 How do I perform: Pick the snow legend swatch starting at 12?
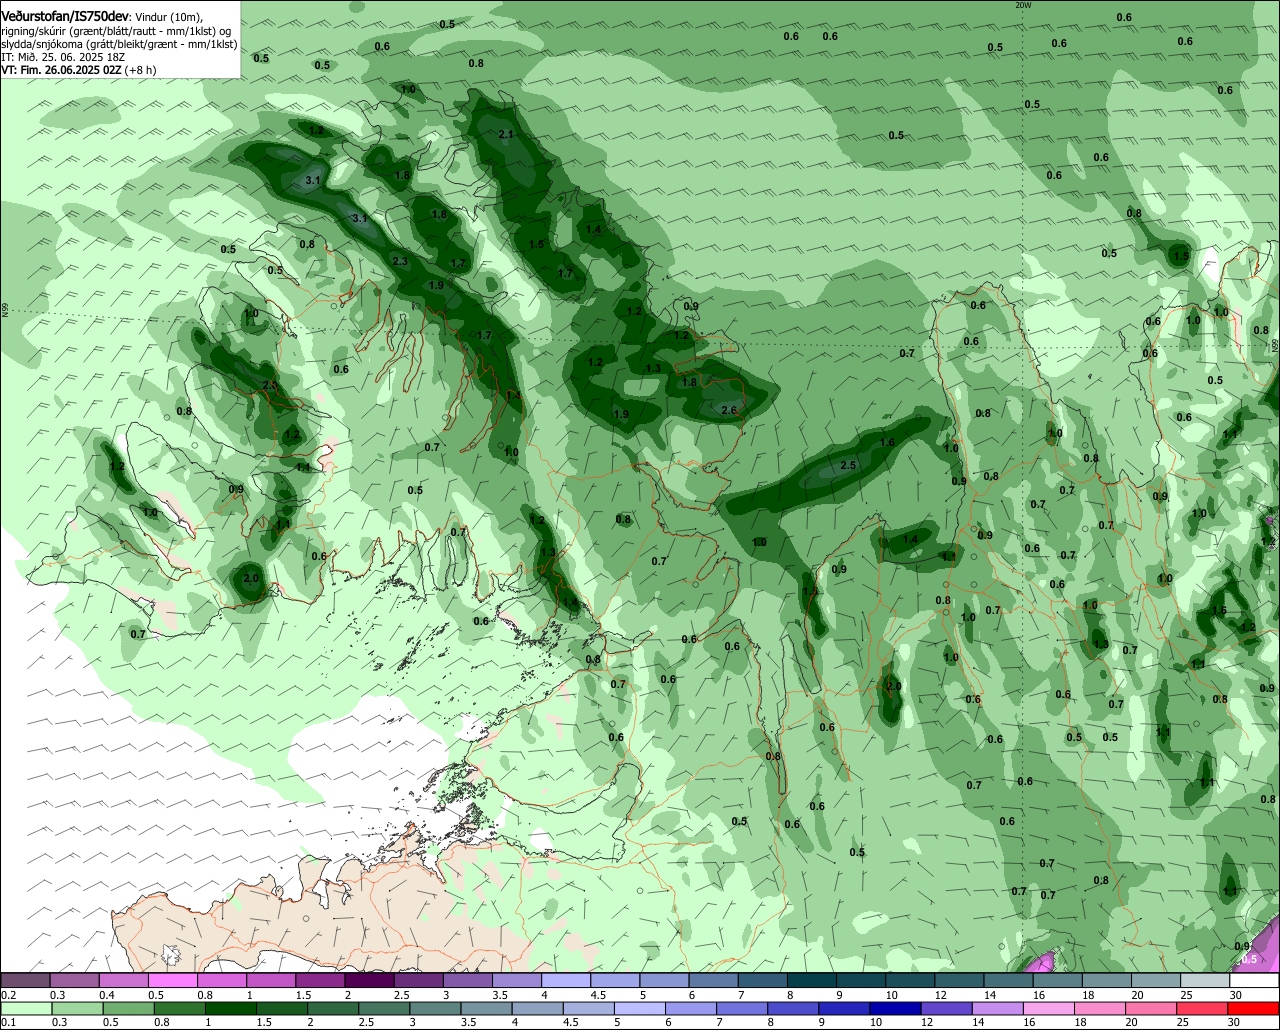pos(958,980)
